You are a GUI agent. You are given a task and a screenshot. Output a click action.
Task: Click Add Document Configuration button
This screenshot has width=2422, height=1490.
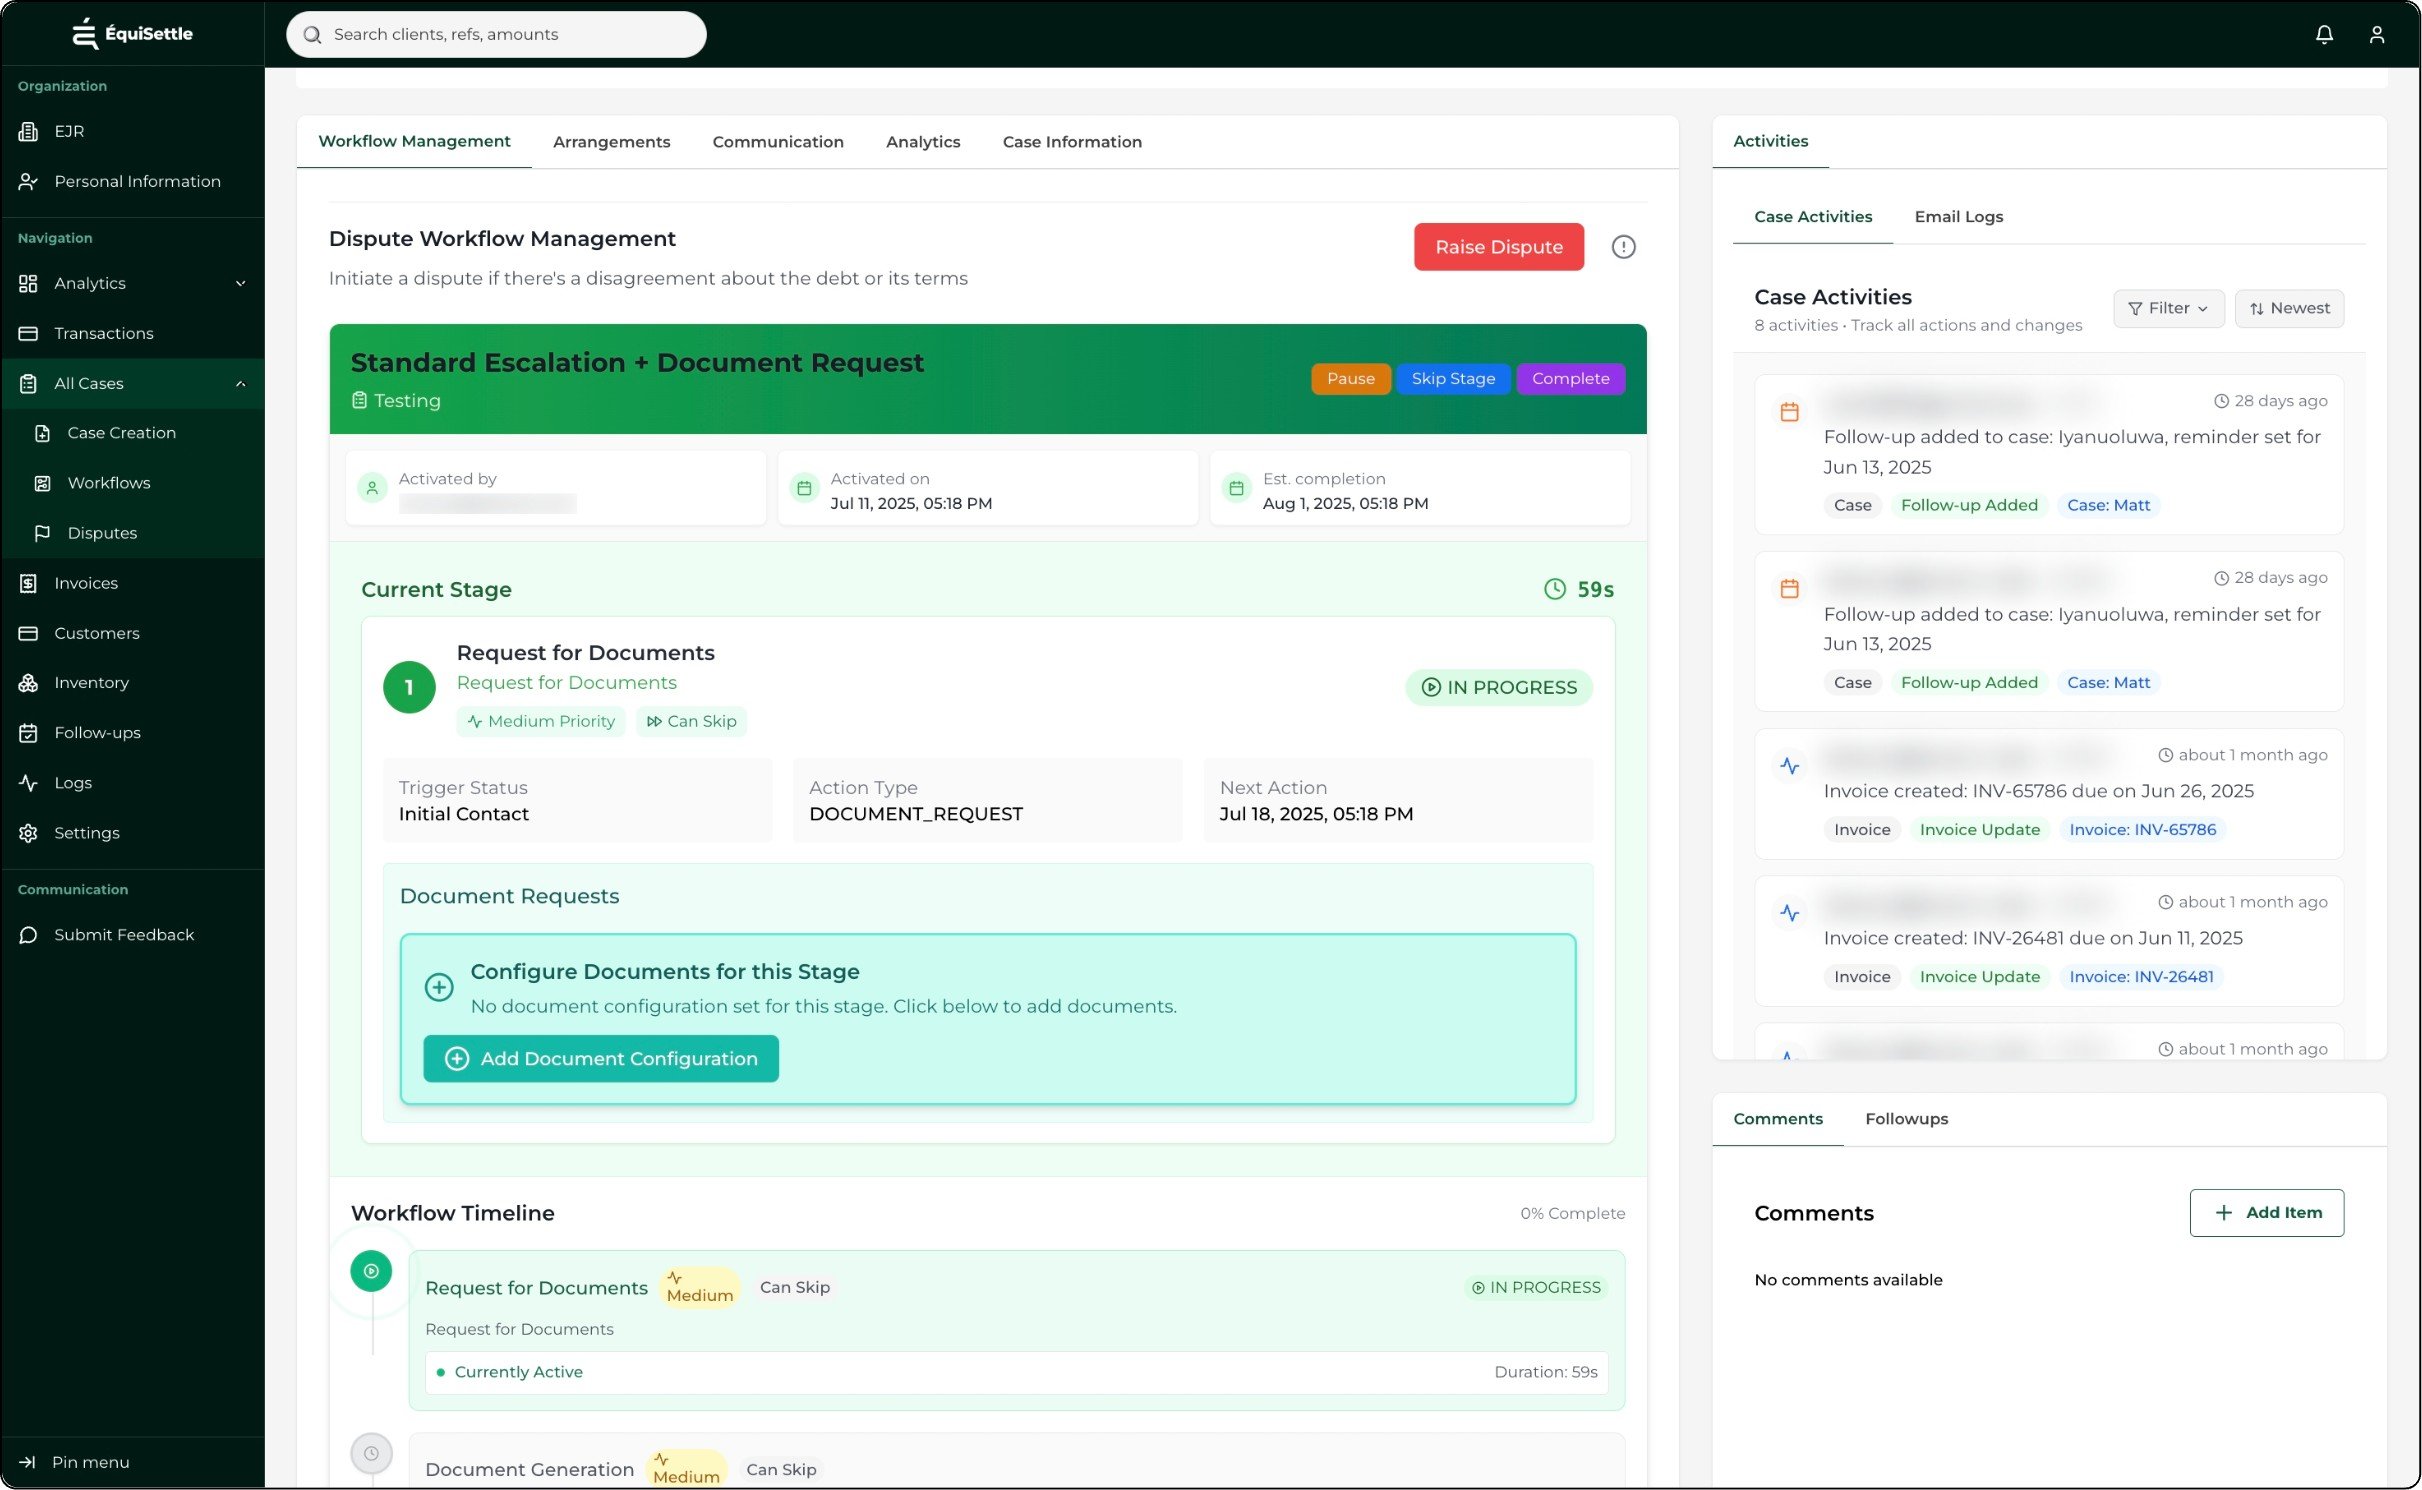point(600,1058)
